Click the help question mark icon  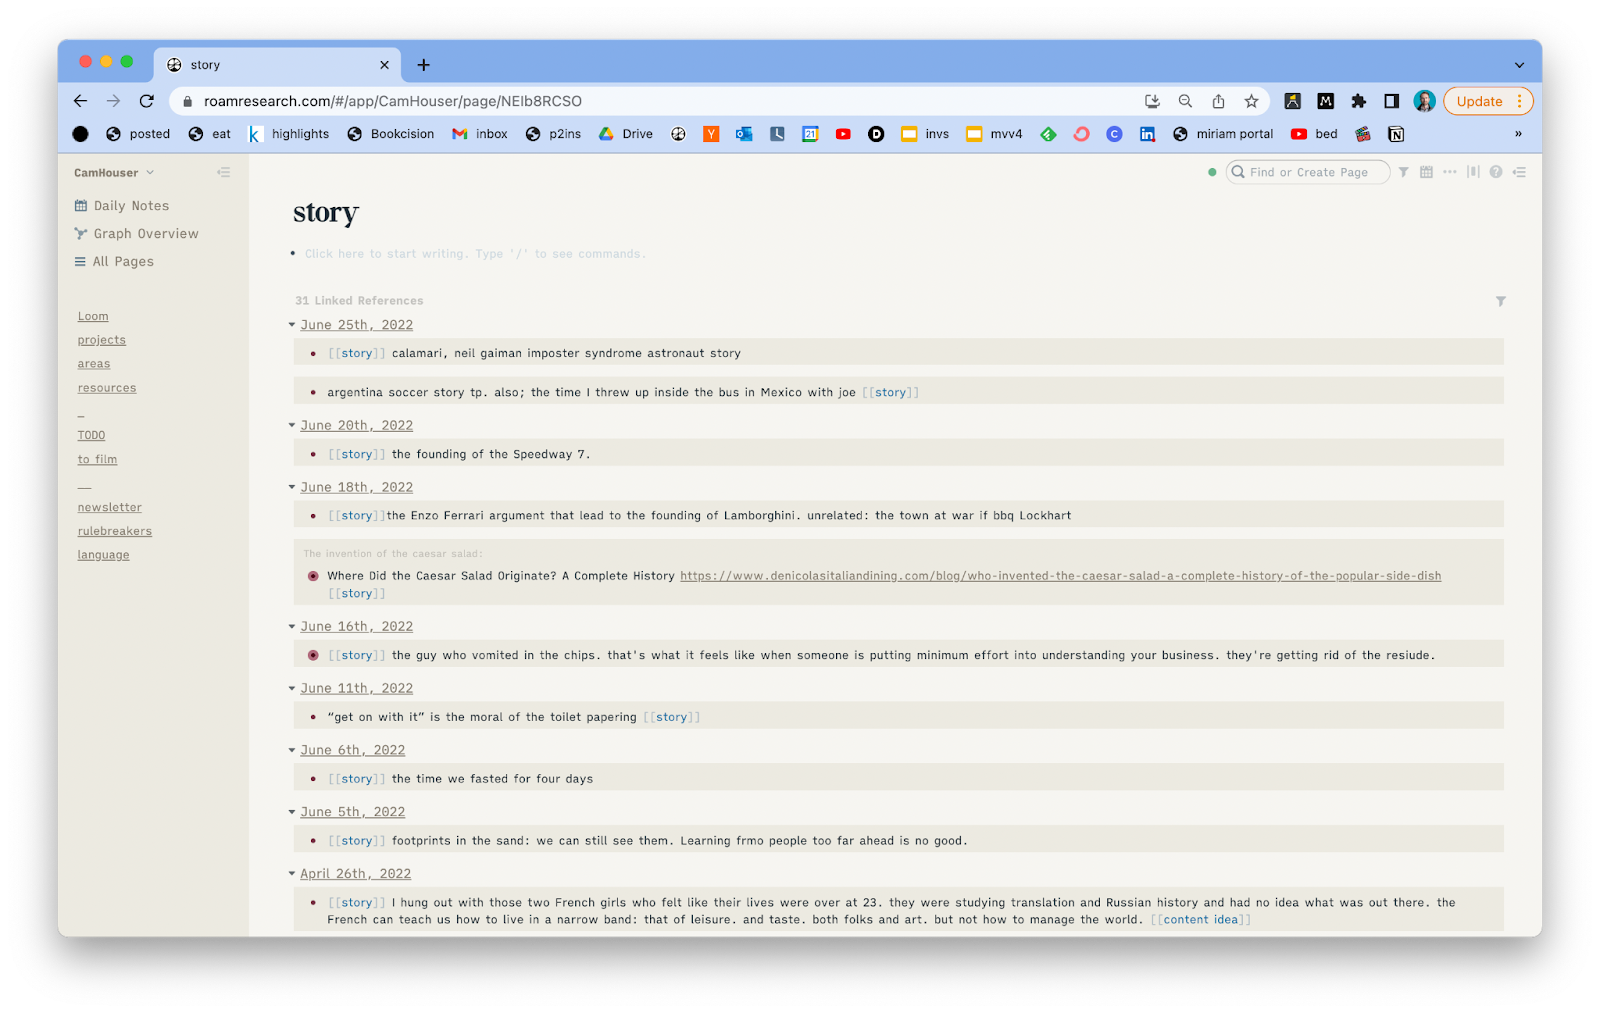1496,172
